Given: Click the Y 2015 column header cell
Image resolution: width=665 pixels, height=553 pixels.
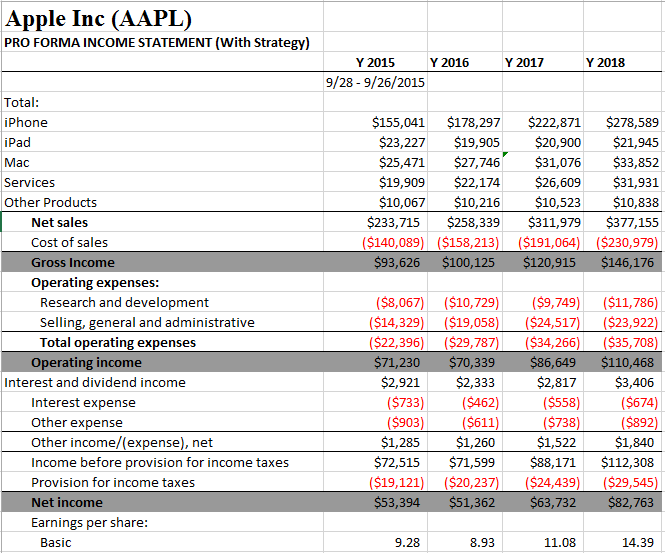Looking at the screenshot, I should [x=375, y=62].
